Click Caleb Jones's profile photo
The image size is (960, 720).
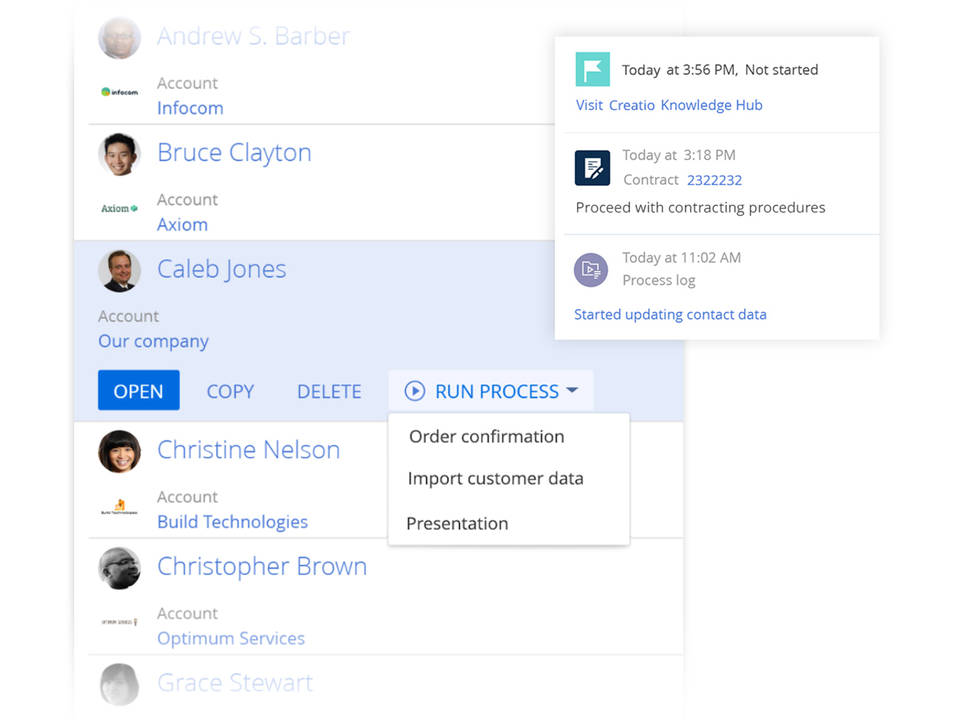click(x=119, y=271)
